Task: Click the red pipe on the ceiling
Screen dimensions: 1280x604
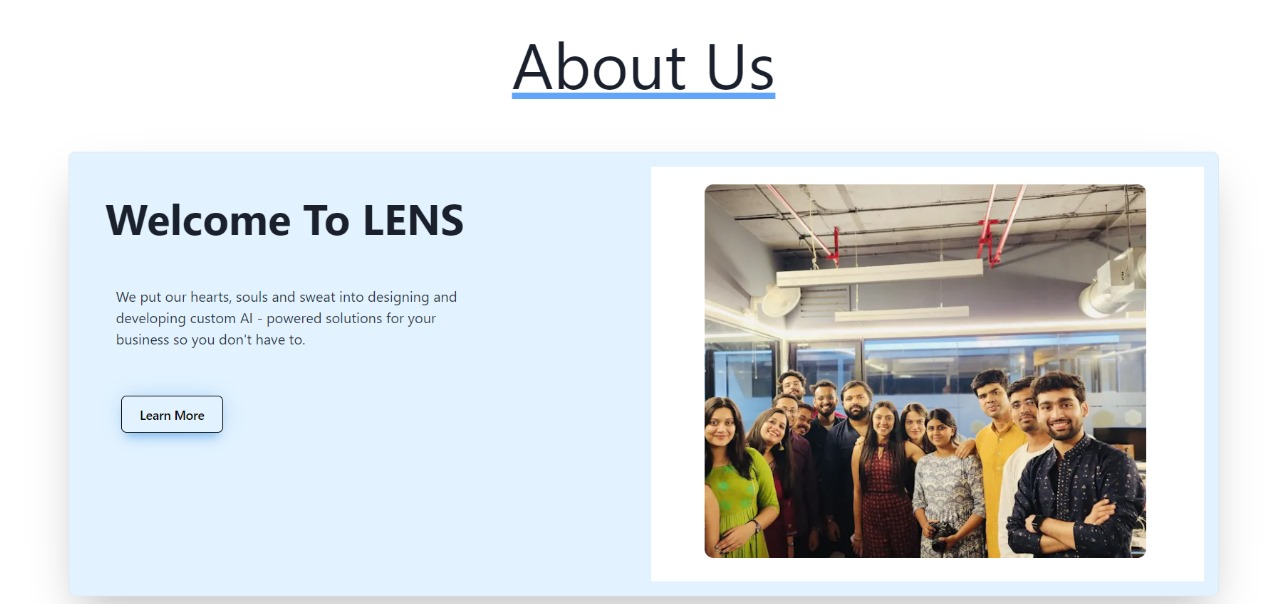Action: [x=1001, y=222]
